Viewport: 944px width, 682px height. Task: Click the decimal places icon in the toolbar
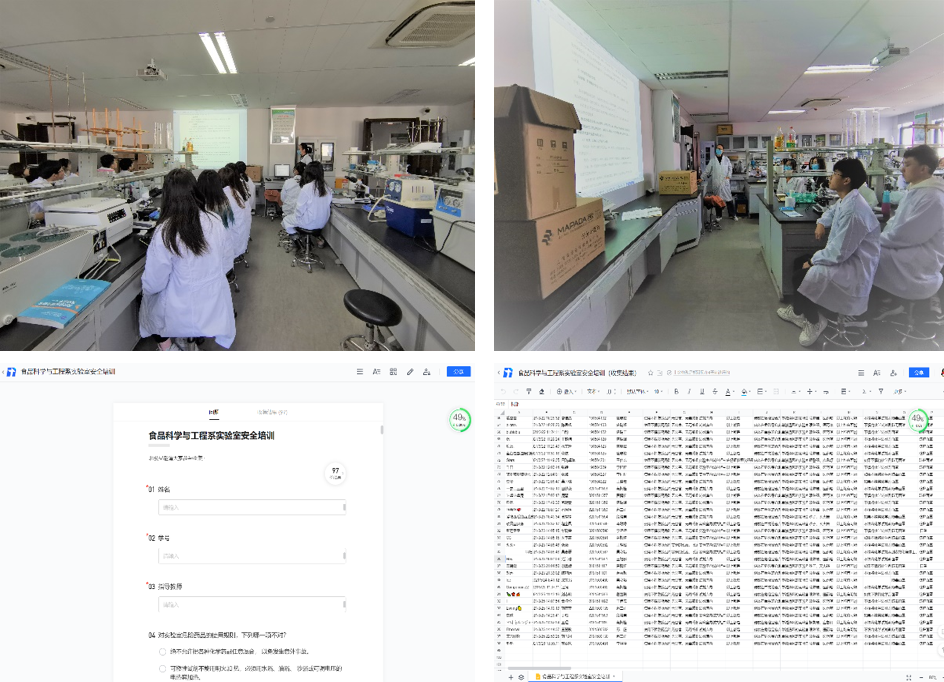[612, 392]
